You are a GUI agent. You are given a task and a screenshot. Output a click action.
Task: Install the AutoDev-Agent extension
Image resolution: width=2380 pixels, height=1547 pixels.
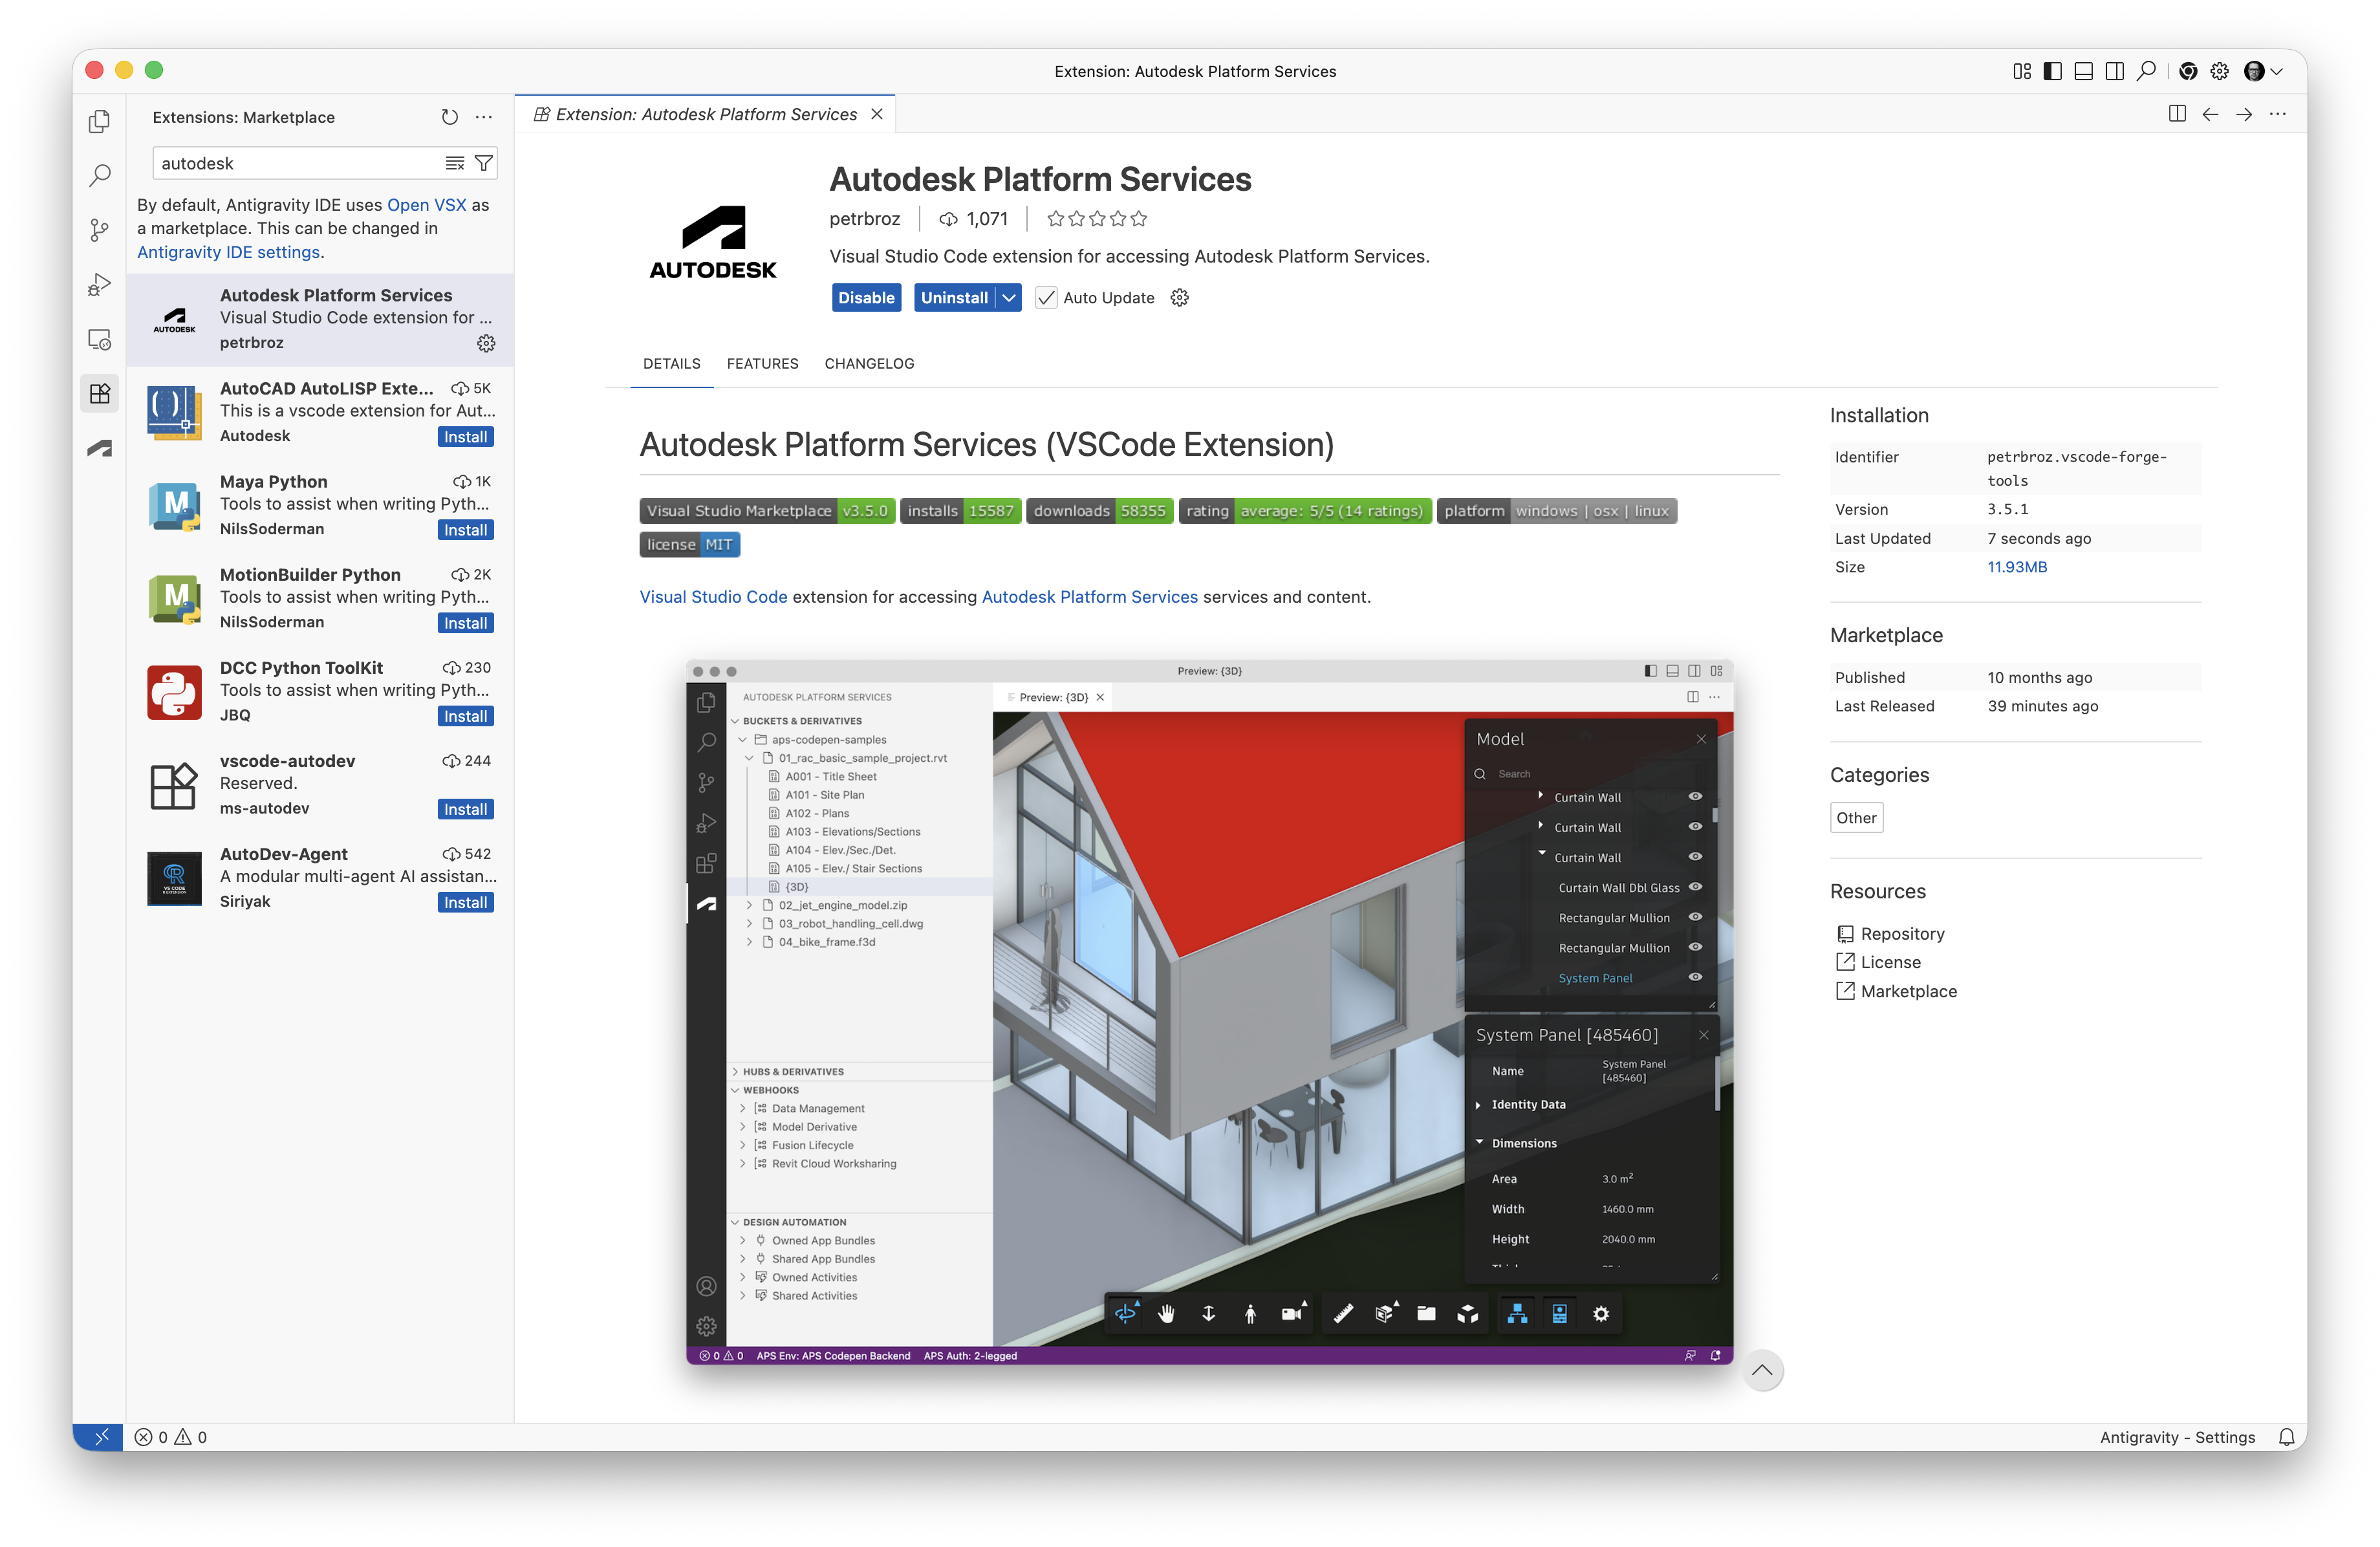[x=466, y=902]
